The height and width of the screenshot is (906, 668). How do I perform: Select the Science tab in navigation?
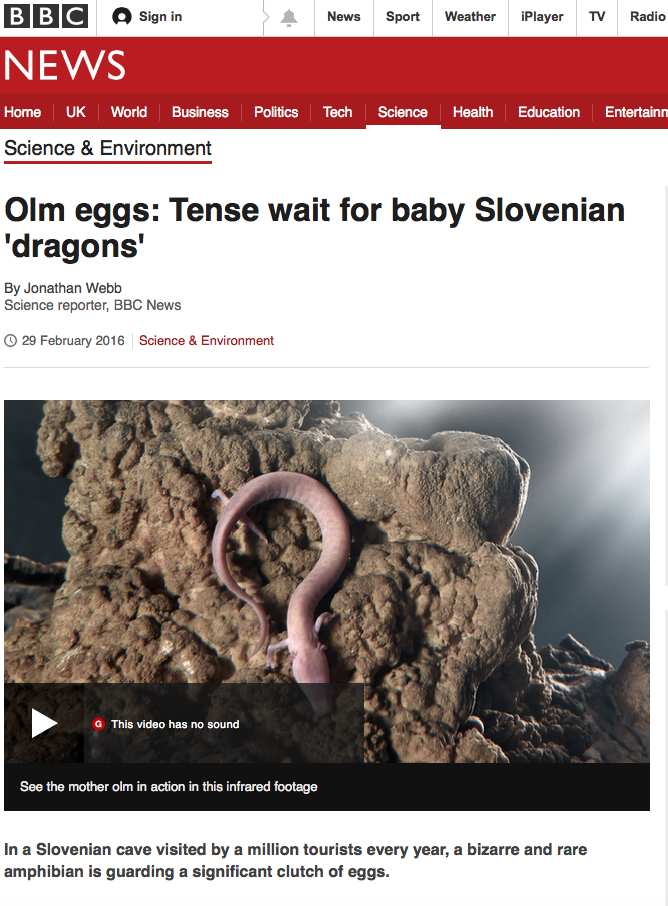(x=403, y=112)
